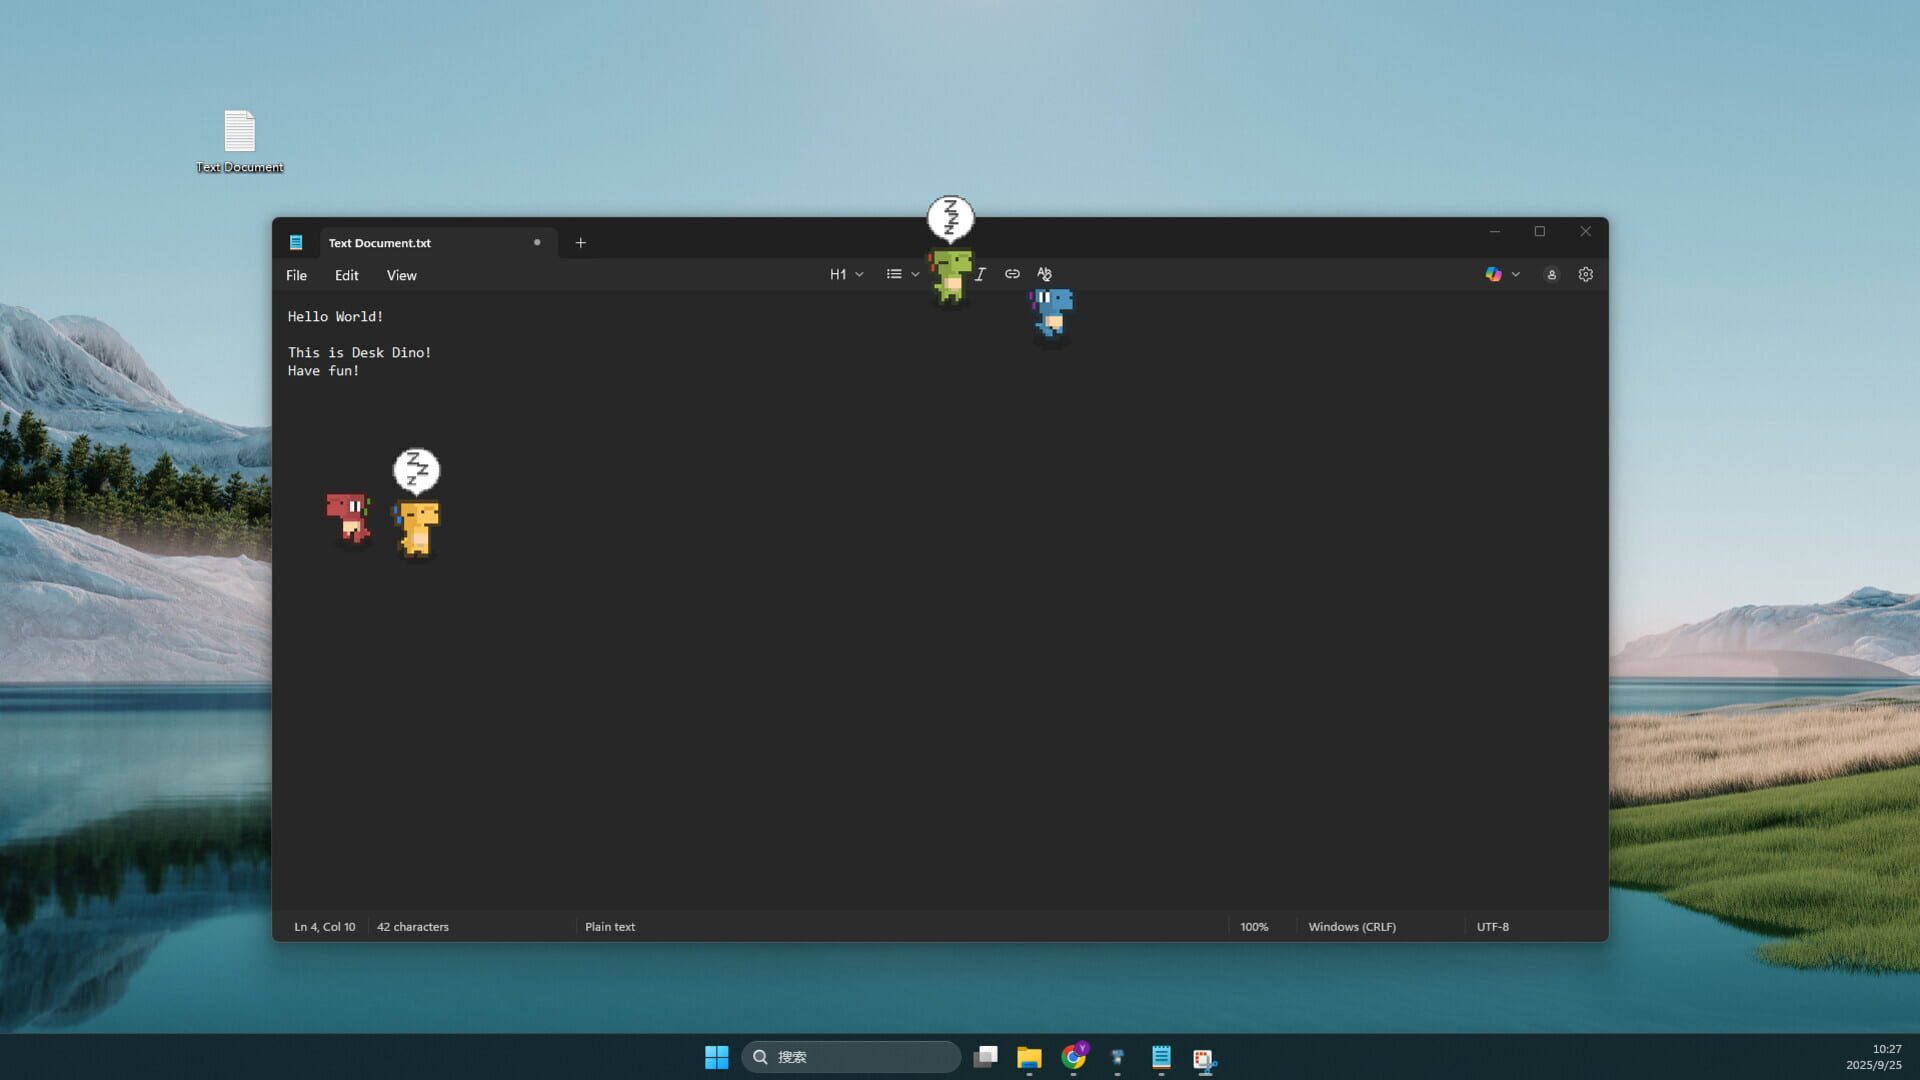Open the File menu

(x=296, y=275)
